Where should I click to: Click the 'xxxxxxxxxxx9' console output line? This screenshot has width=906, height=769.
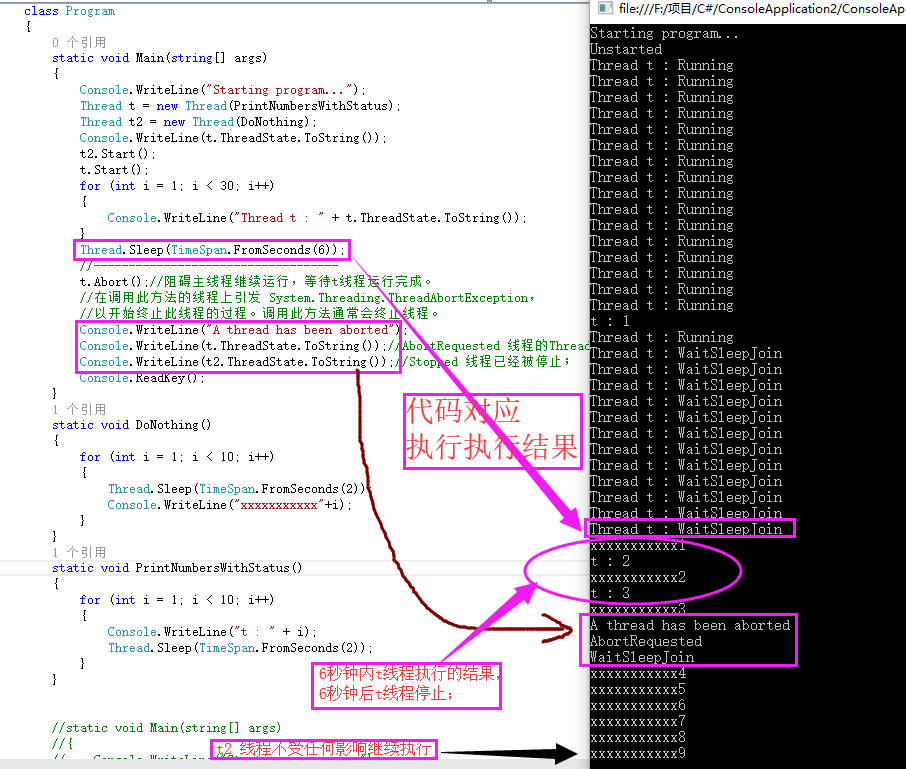pyautogui.click(x=638, y=753)
